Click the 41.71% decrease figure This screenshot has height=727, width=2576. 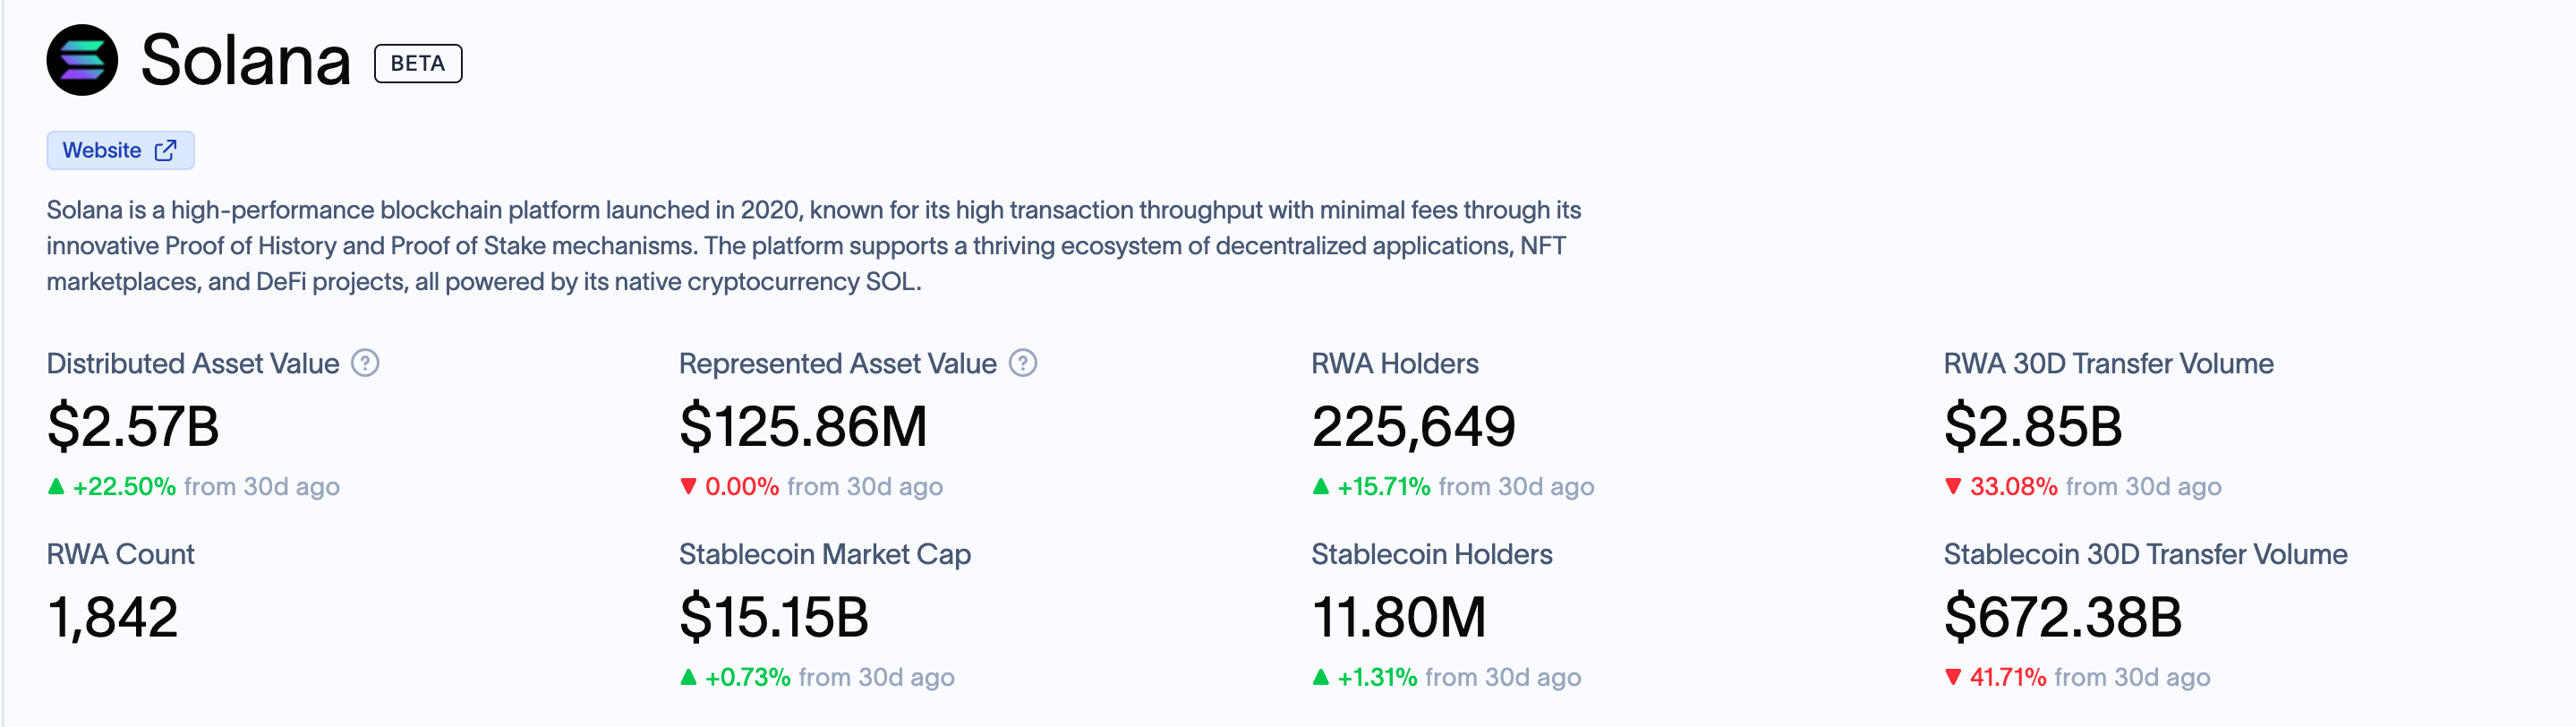coord(2008,678)
